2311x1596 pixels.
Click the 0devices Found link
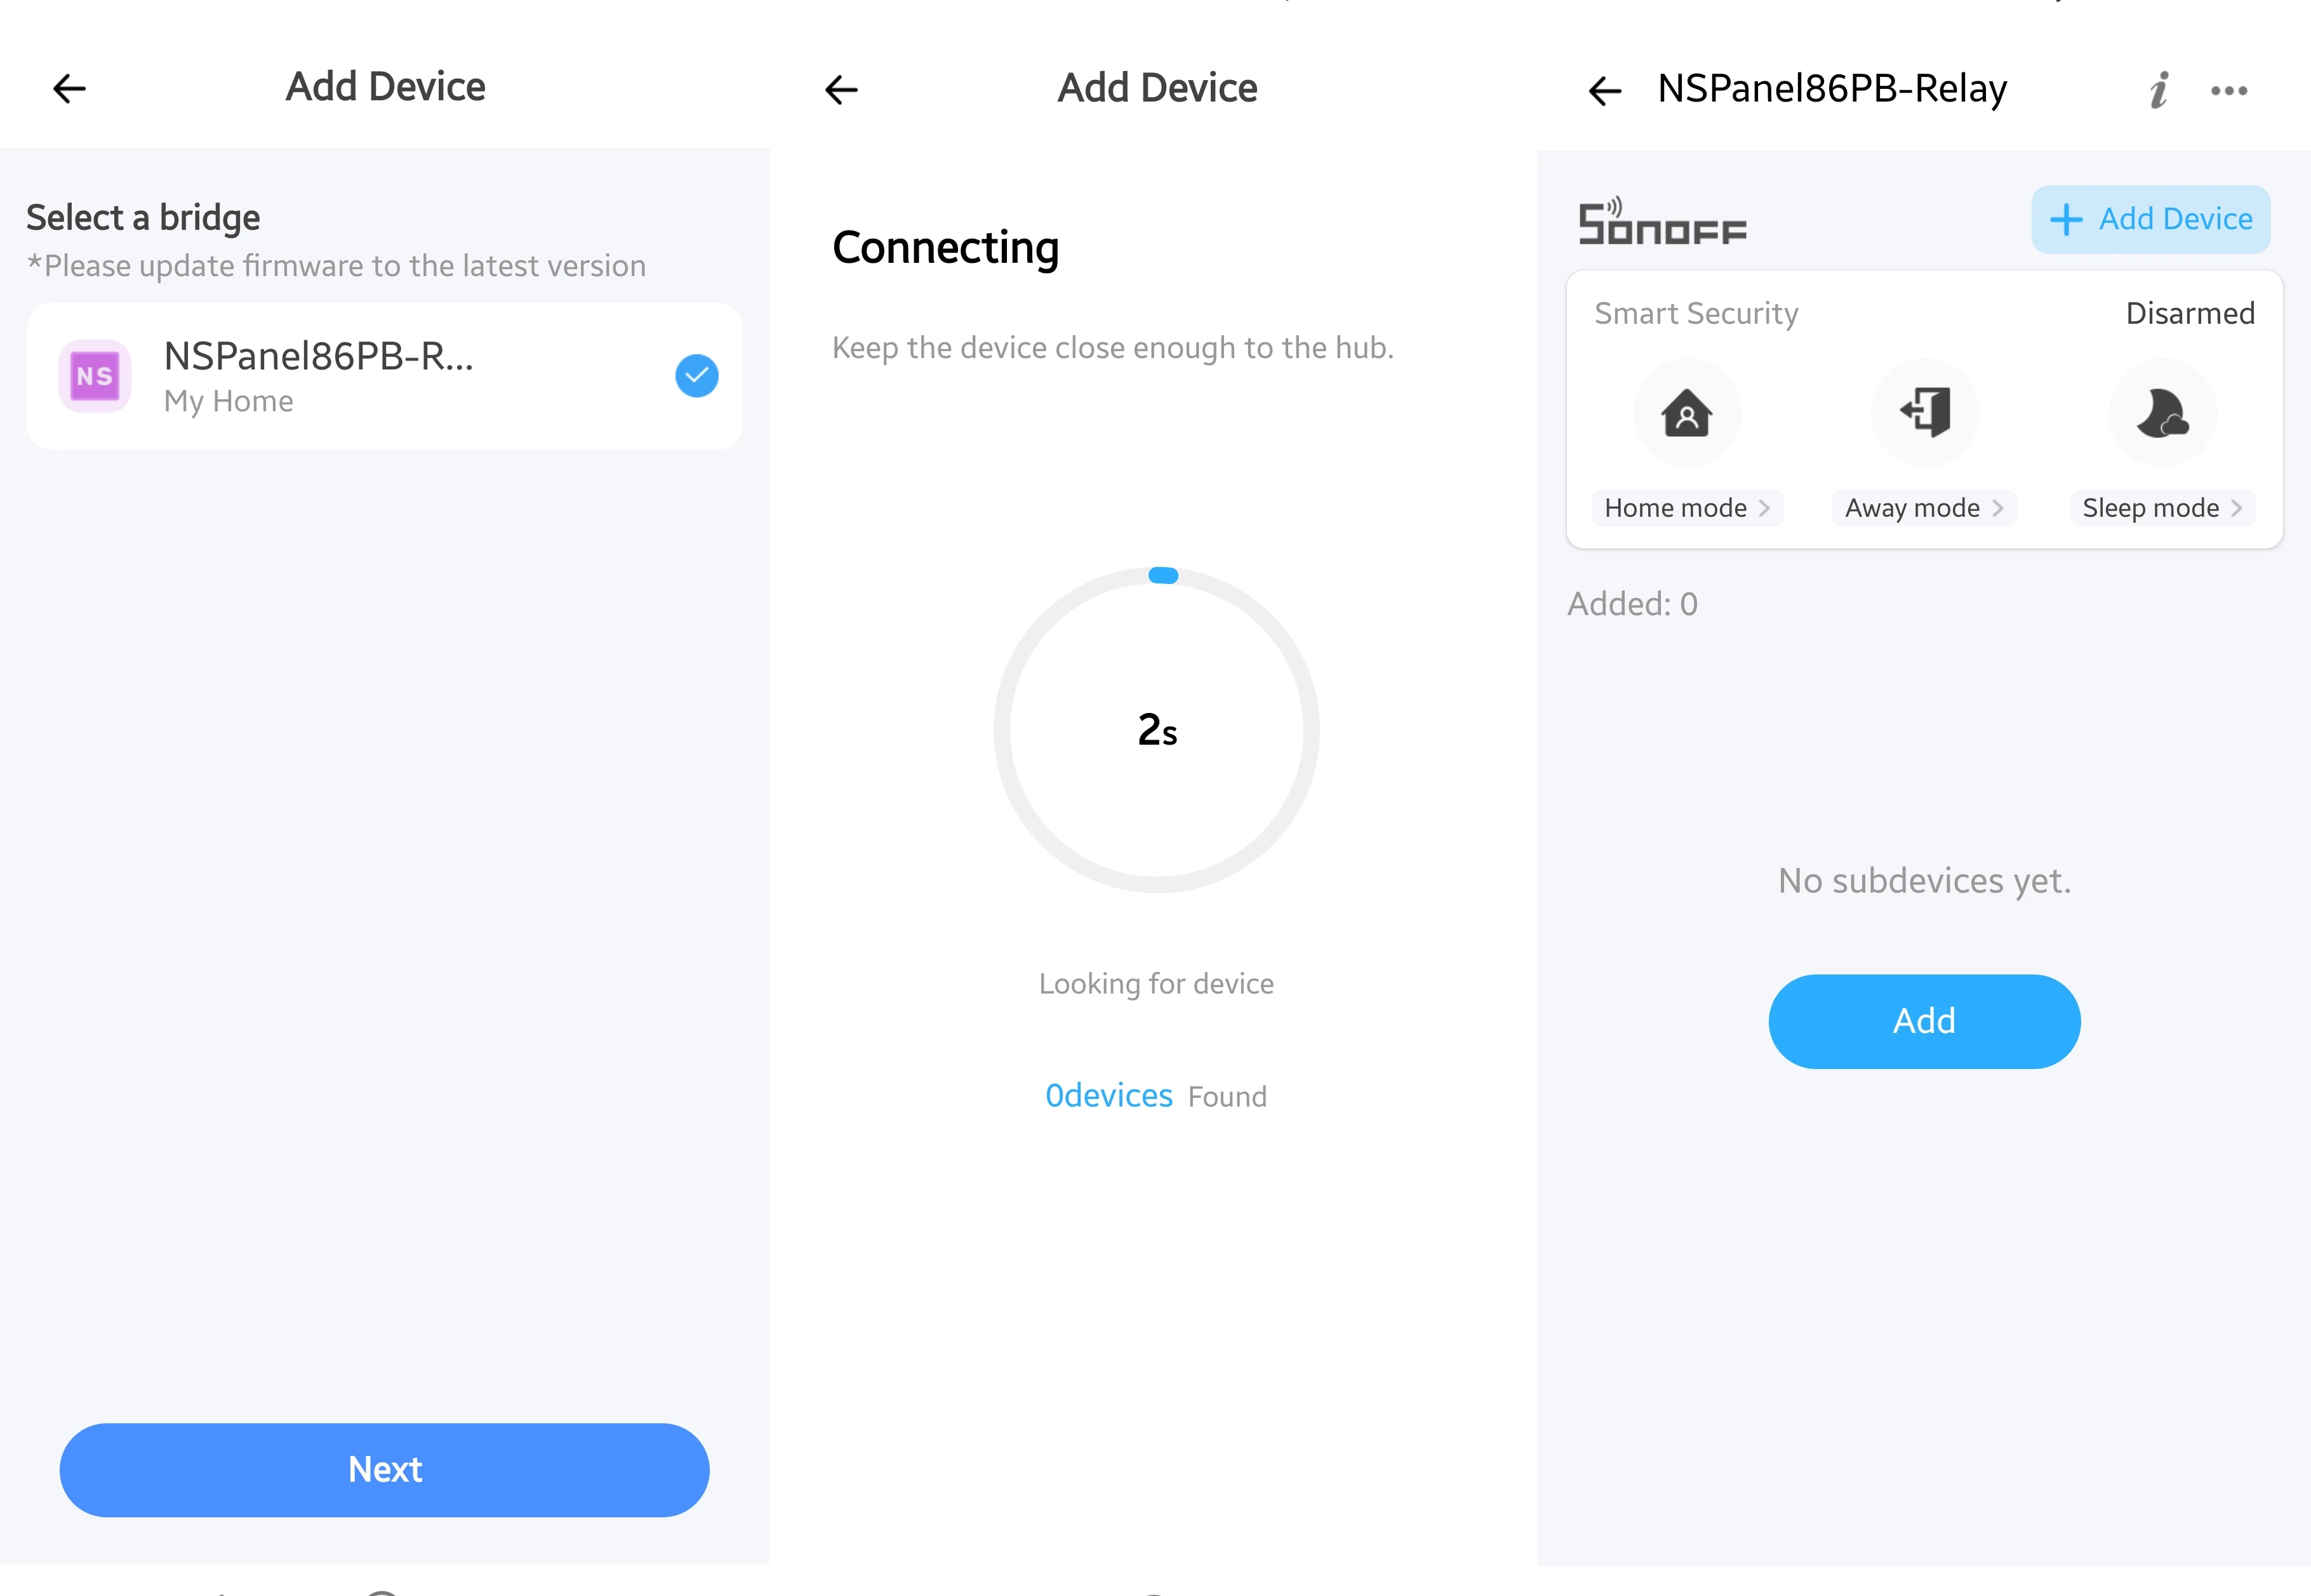point(1156,1096)
